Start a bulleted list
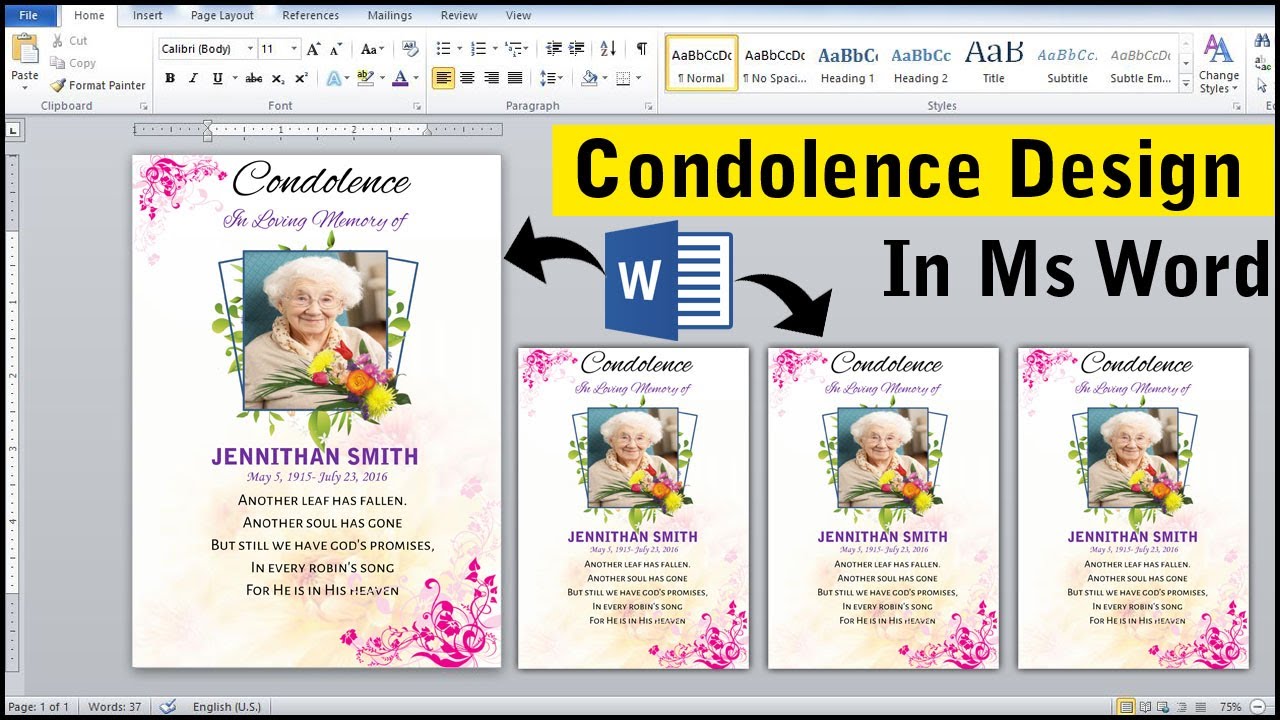Screen dimensions: 1280x720 pyautogui.click(x=444, y=49)
